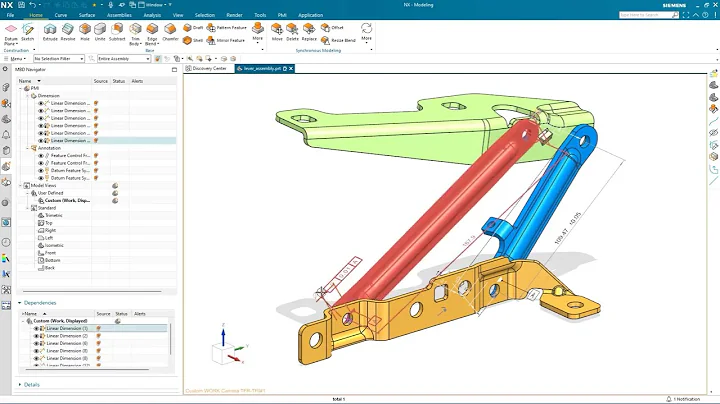Collapse the Dependencies section
This screenshot has height=404, width=720.
coord(20,303)
